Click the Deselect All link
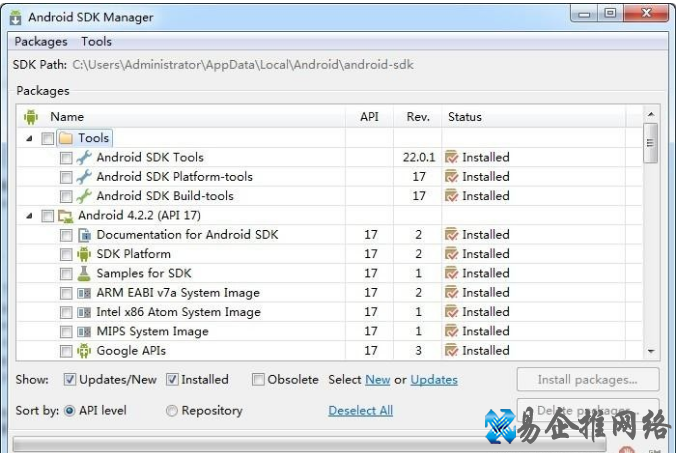This screenshot has width=676, height=453. click(x=360, y=411)
